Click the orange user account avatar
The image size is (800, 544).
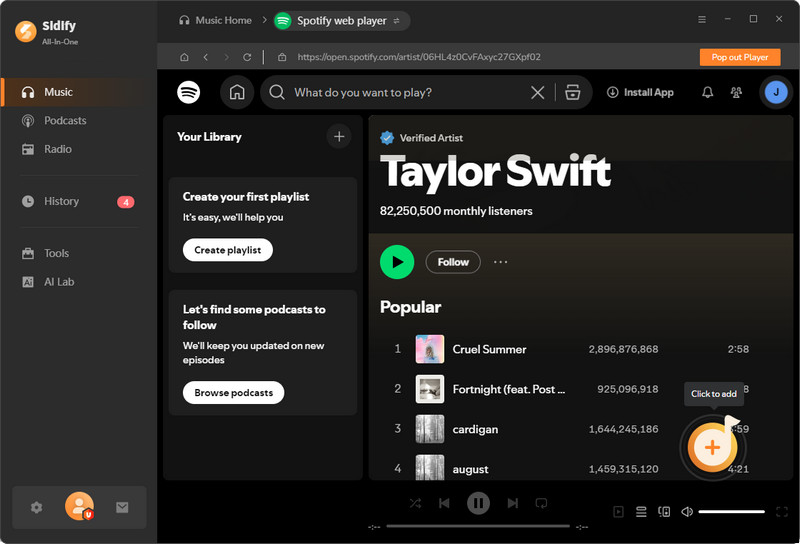point(79,506)
